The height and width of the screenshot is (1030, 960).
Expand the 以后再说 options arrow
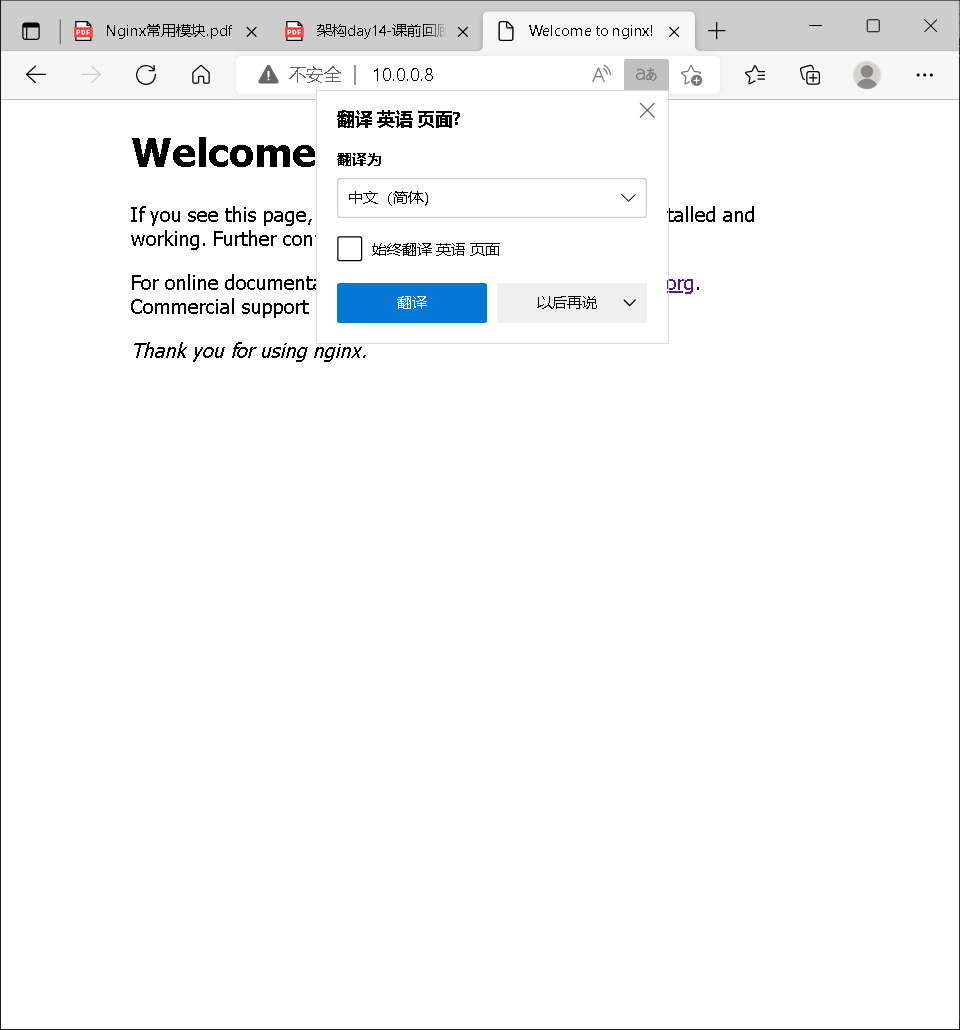tap(629, 303)
